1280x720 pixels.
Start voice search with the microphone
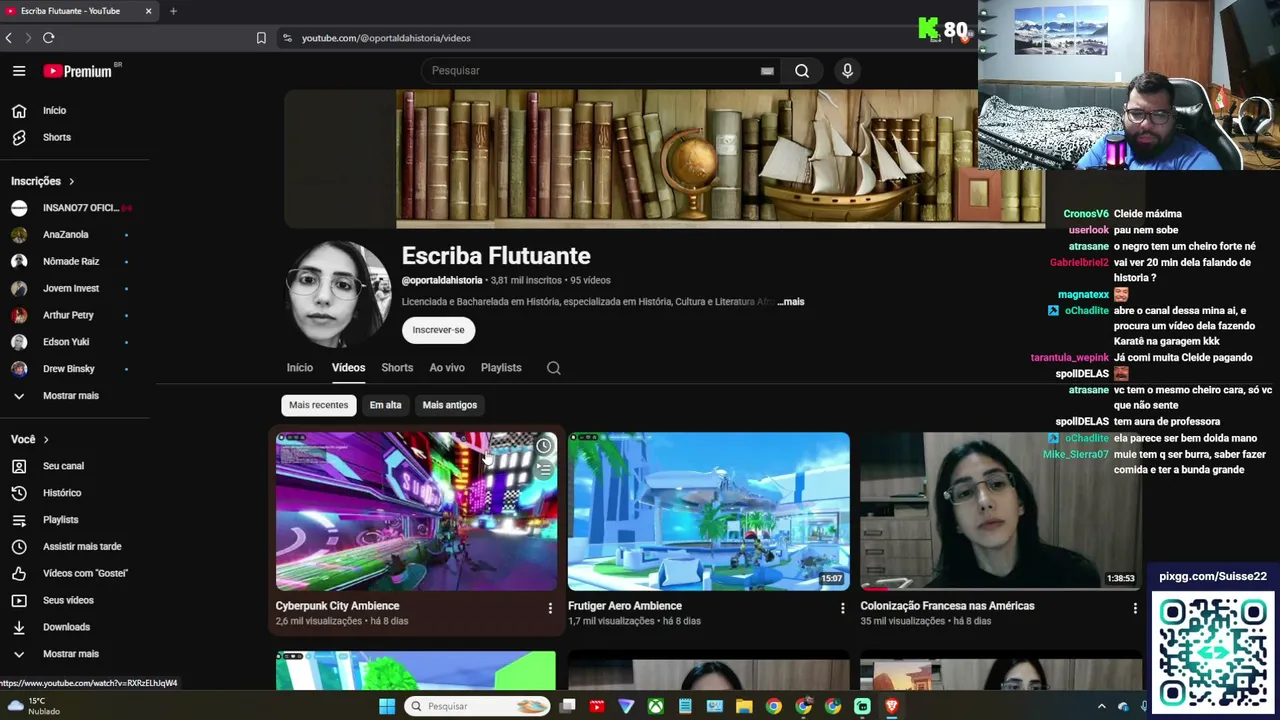(x=847, y=71)
